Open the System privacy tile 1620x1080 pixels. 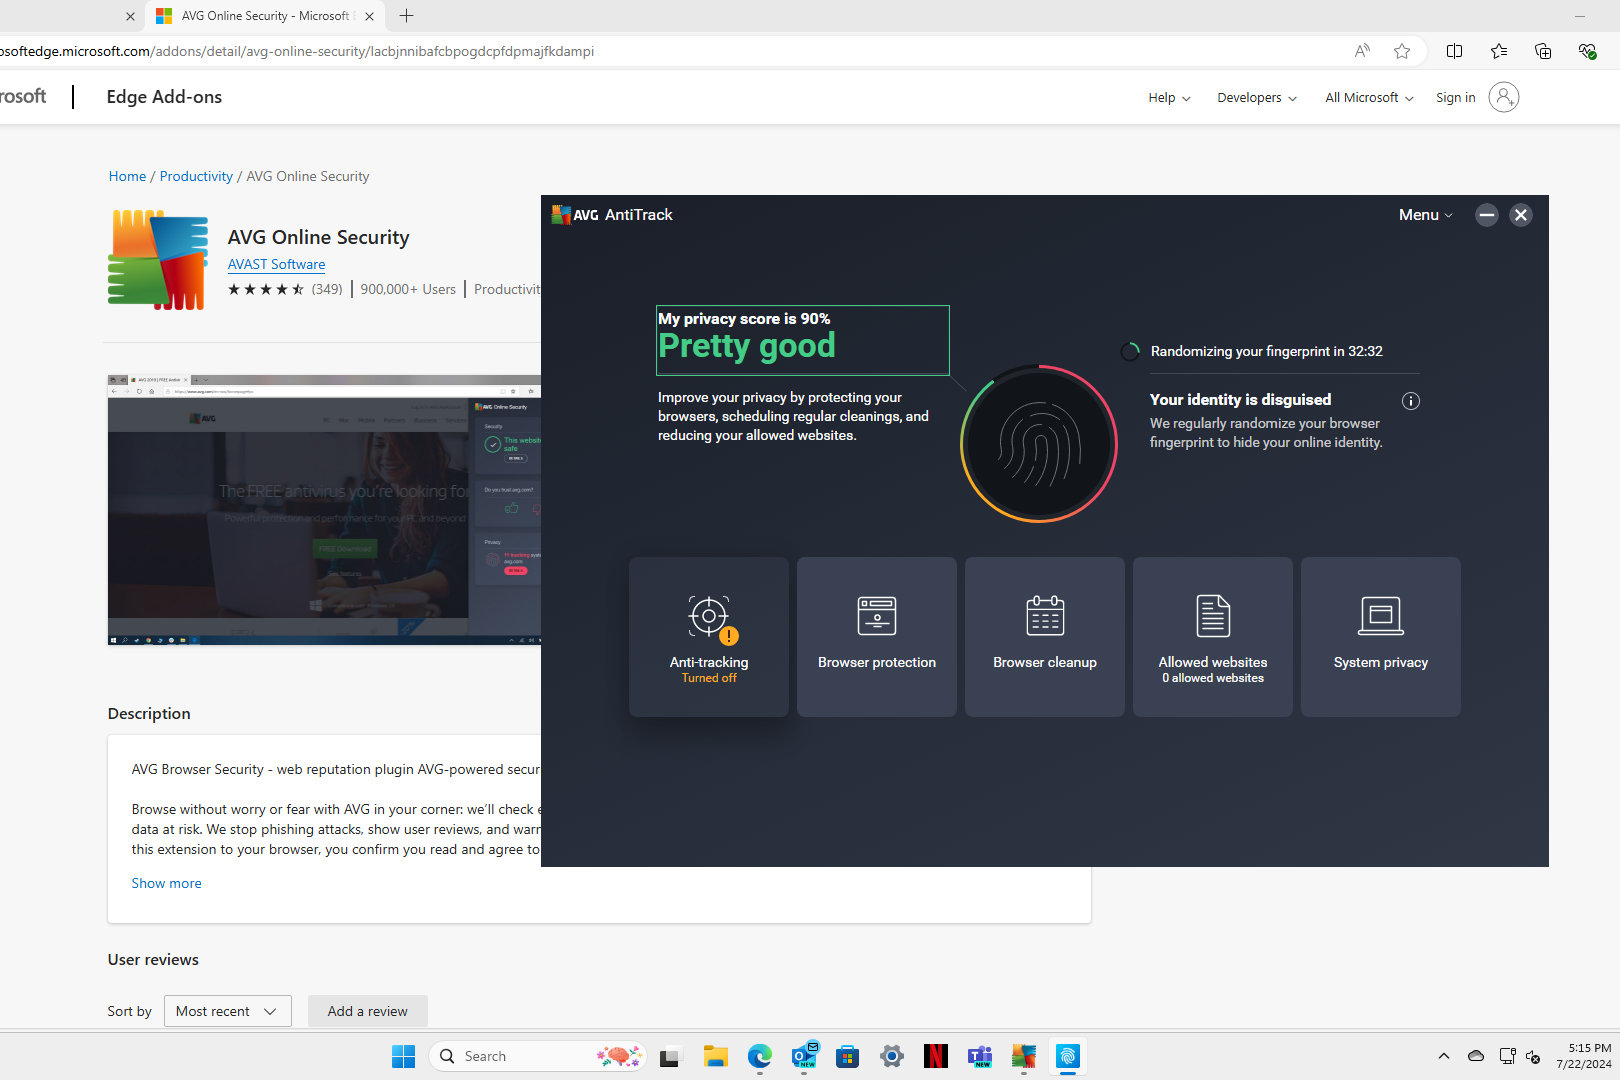(1380, 637)
